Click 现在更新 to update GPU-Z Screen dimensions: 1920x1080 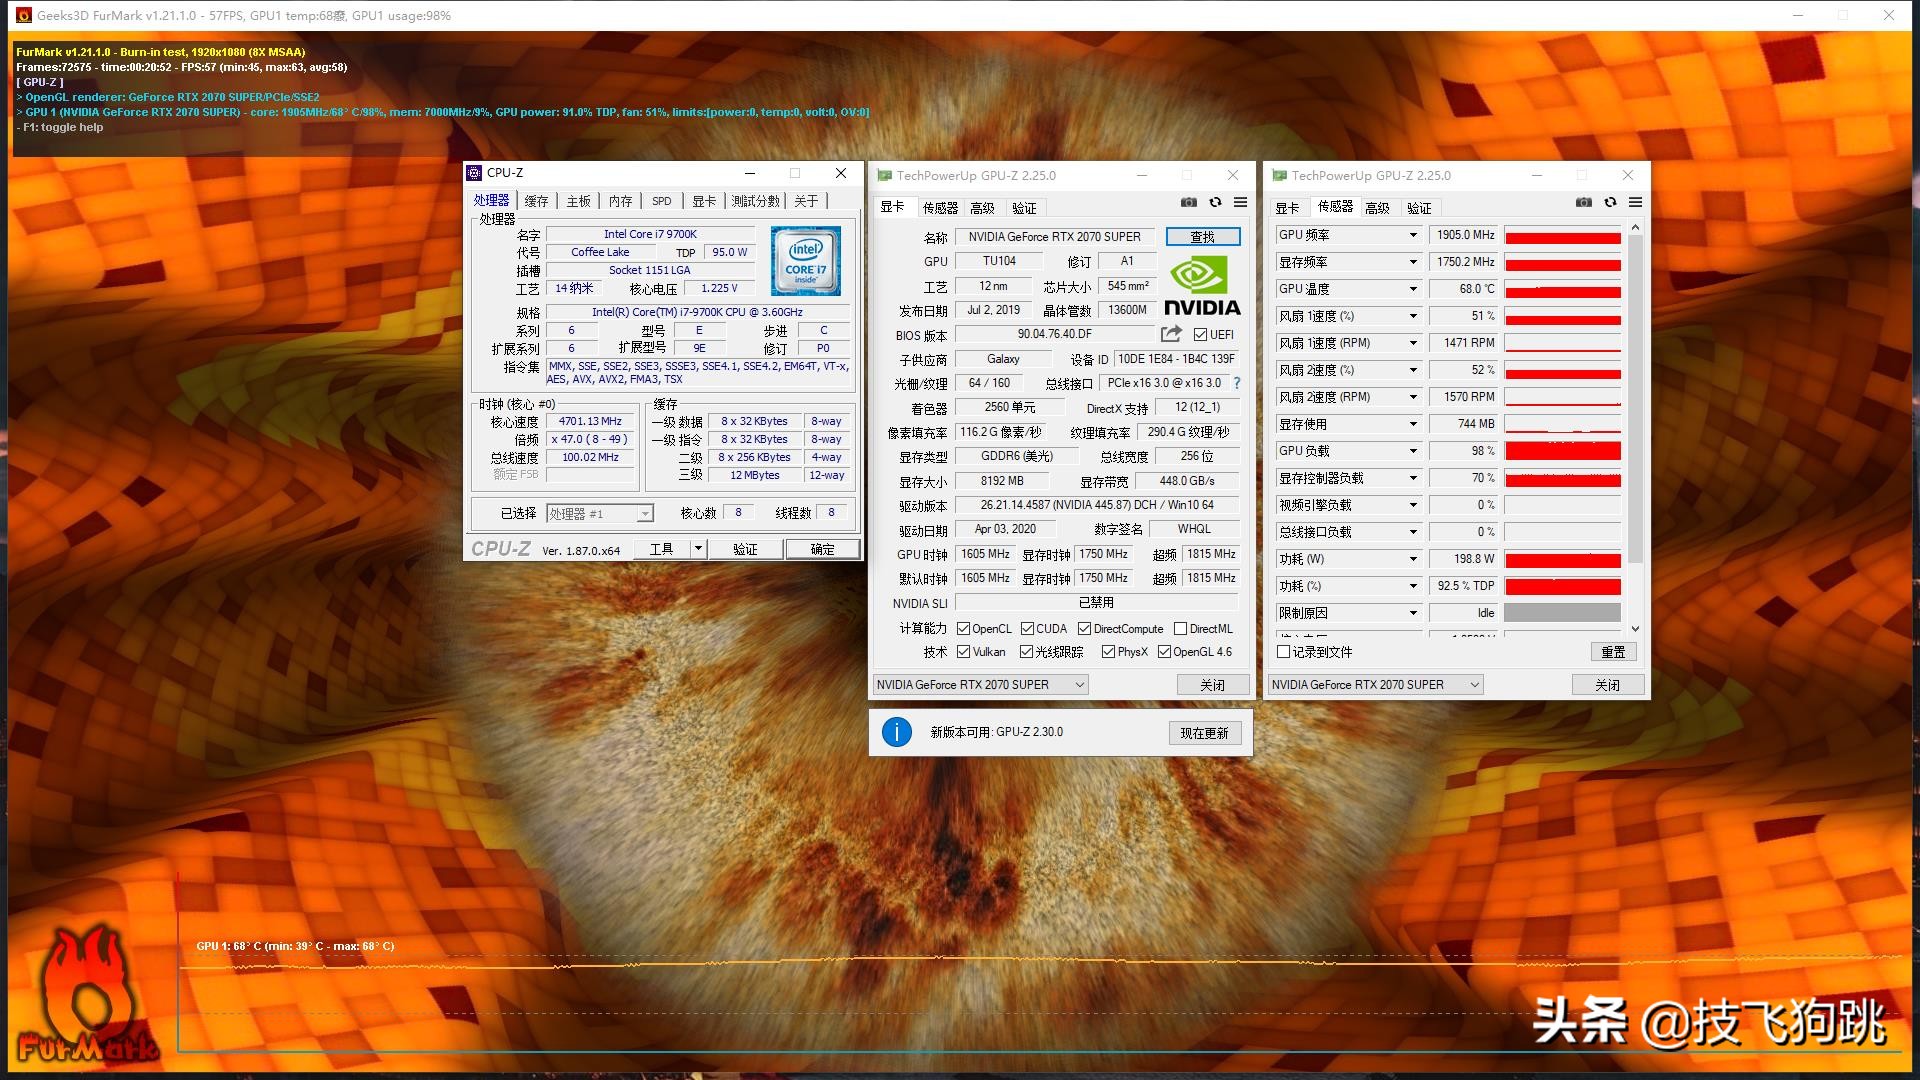pos(1205,732)
